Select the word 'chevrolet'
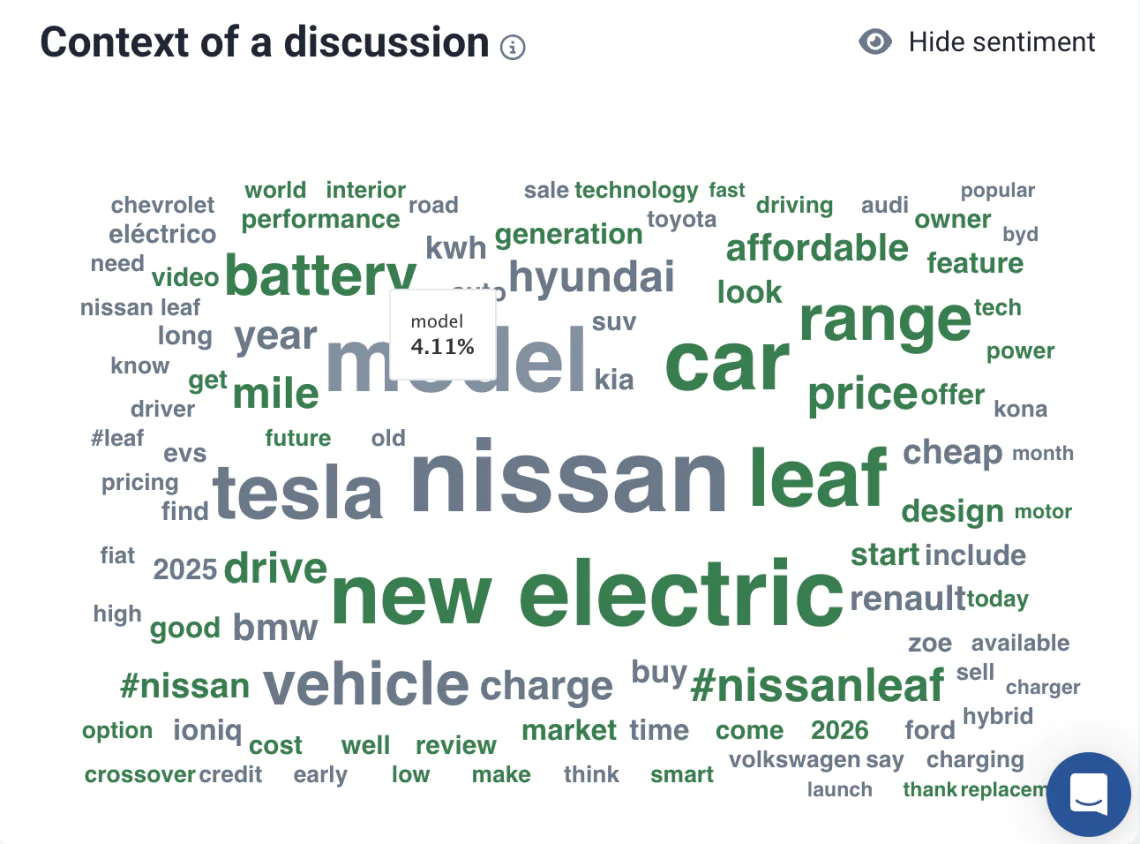 tap(162, 205)
